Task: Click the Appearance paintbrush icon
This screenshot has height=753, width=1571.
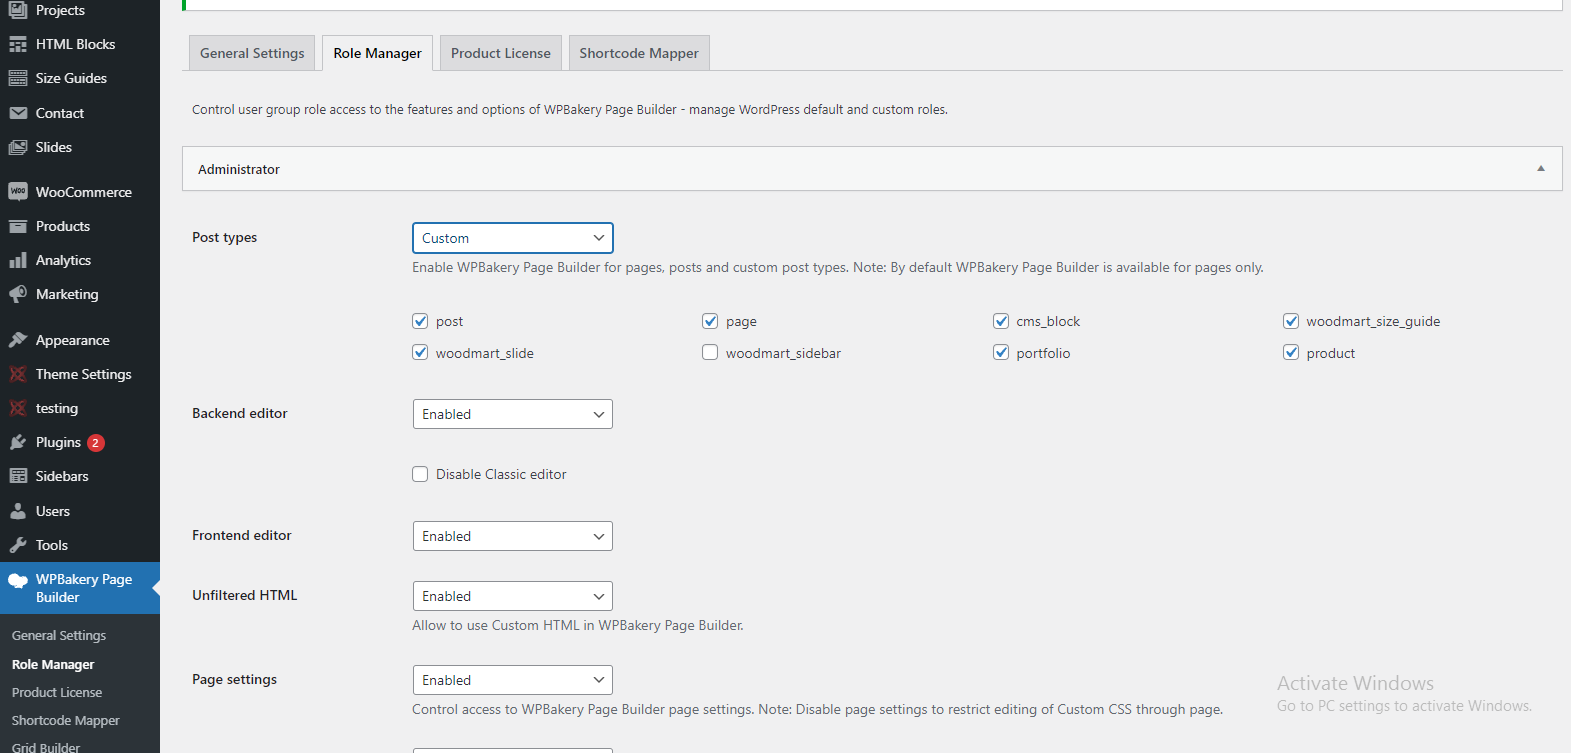Action: click(18, 340)
